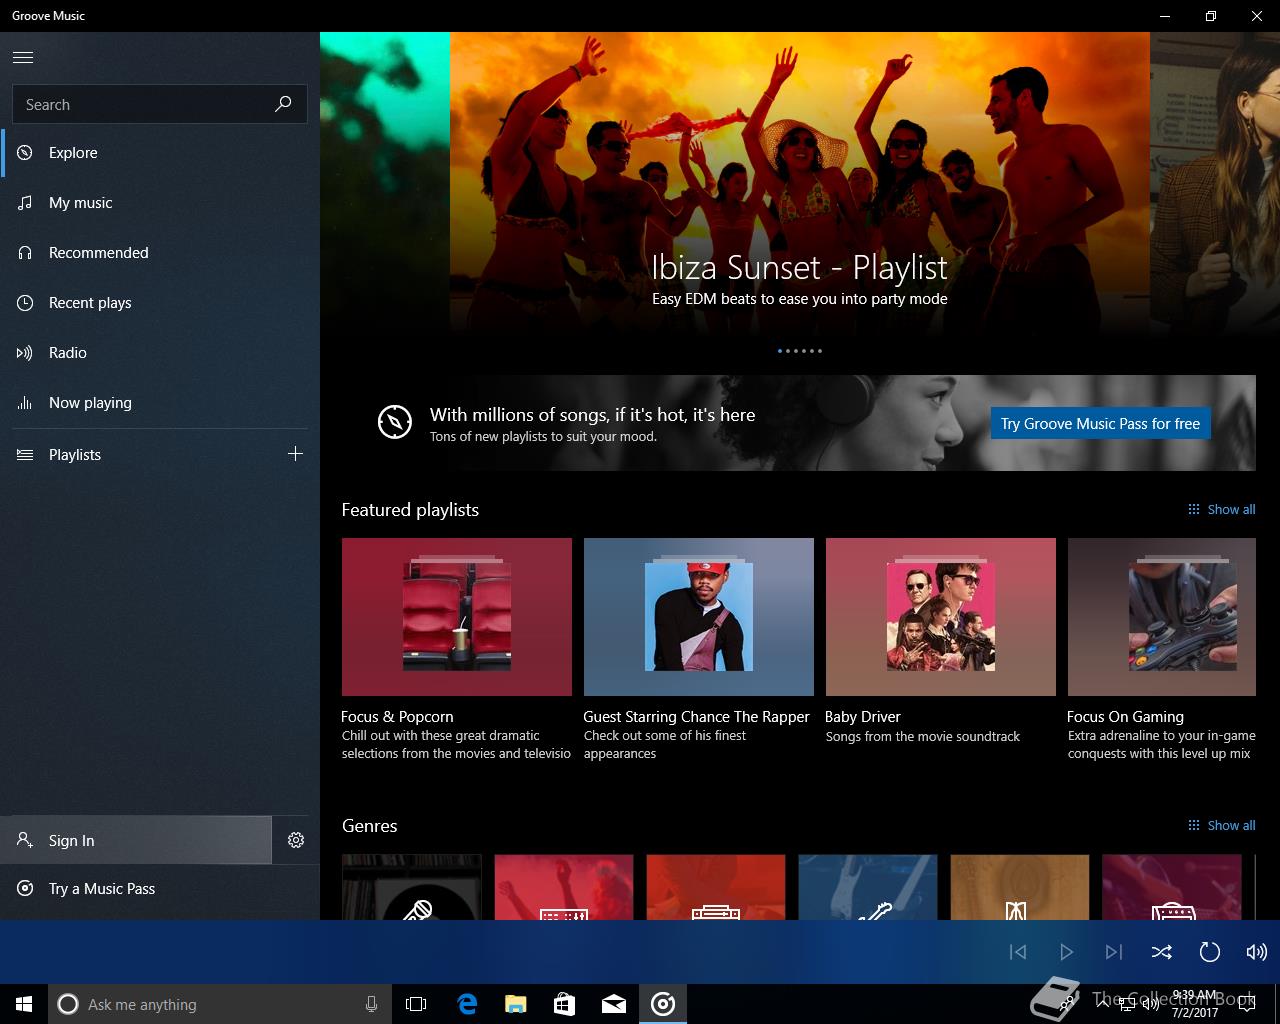Click the Explore compass icon in sidebar
This screenshot has width=1280, height=1024.
[x=25, y=153]
